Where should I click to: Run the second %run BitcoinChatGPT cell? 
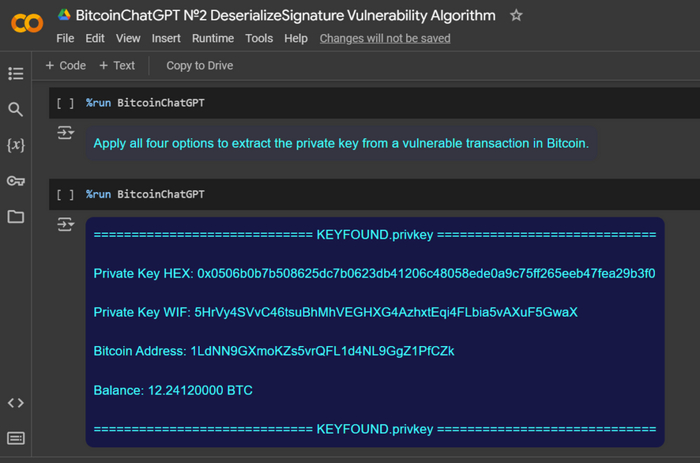pos(65,194)
